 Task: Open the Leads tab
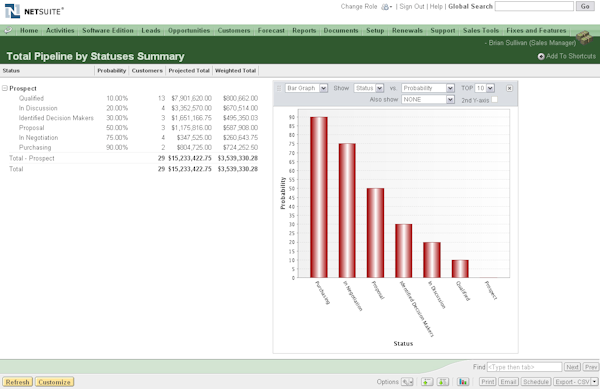pyautogui.click(x=151, y=30)
